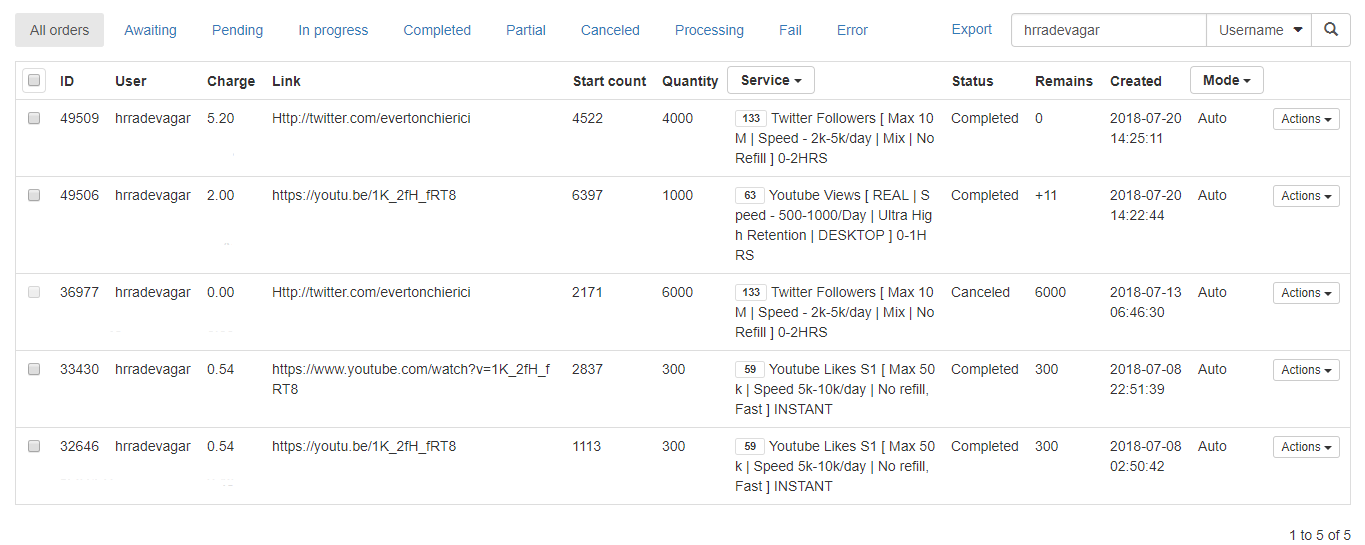
Task: Check the box for order 49509
Action: pos(34,118)
